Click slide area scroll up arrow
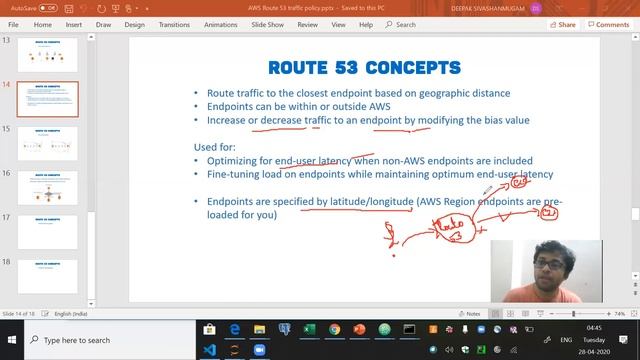Image resolution: width=640 pixels, height=360 pixels. click(x=635, y=37)
